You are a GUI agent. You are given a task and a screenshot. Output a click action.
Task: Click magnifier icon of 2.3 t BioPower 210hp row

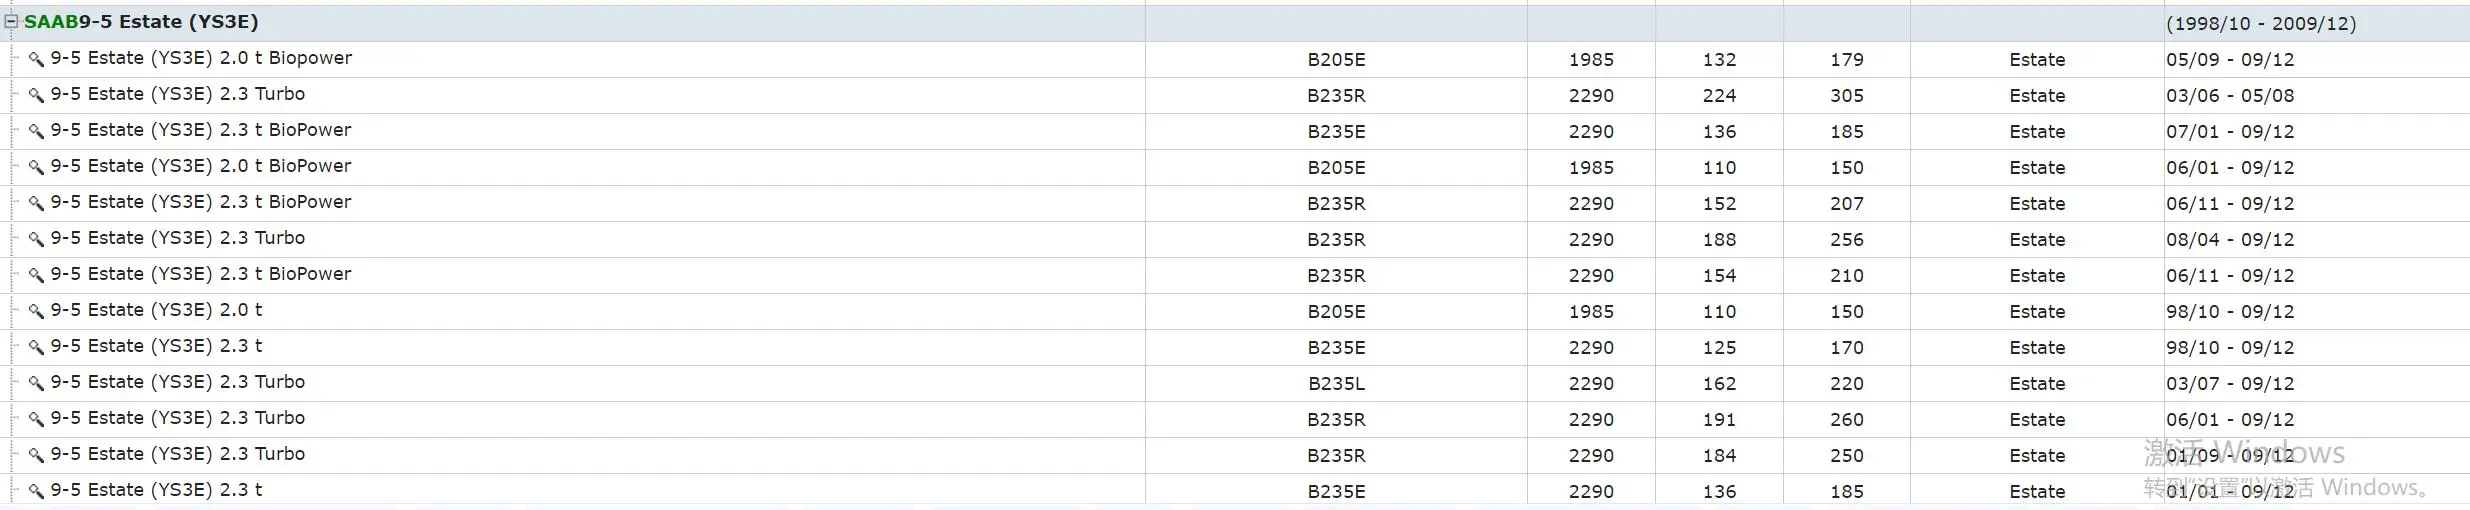point(36,275)
